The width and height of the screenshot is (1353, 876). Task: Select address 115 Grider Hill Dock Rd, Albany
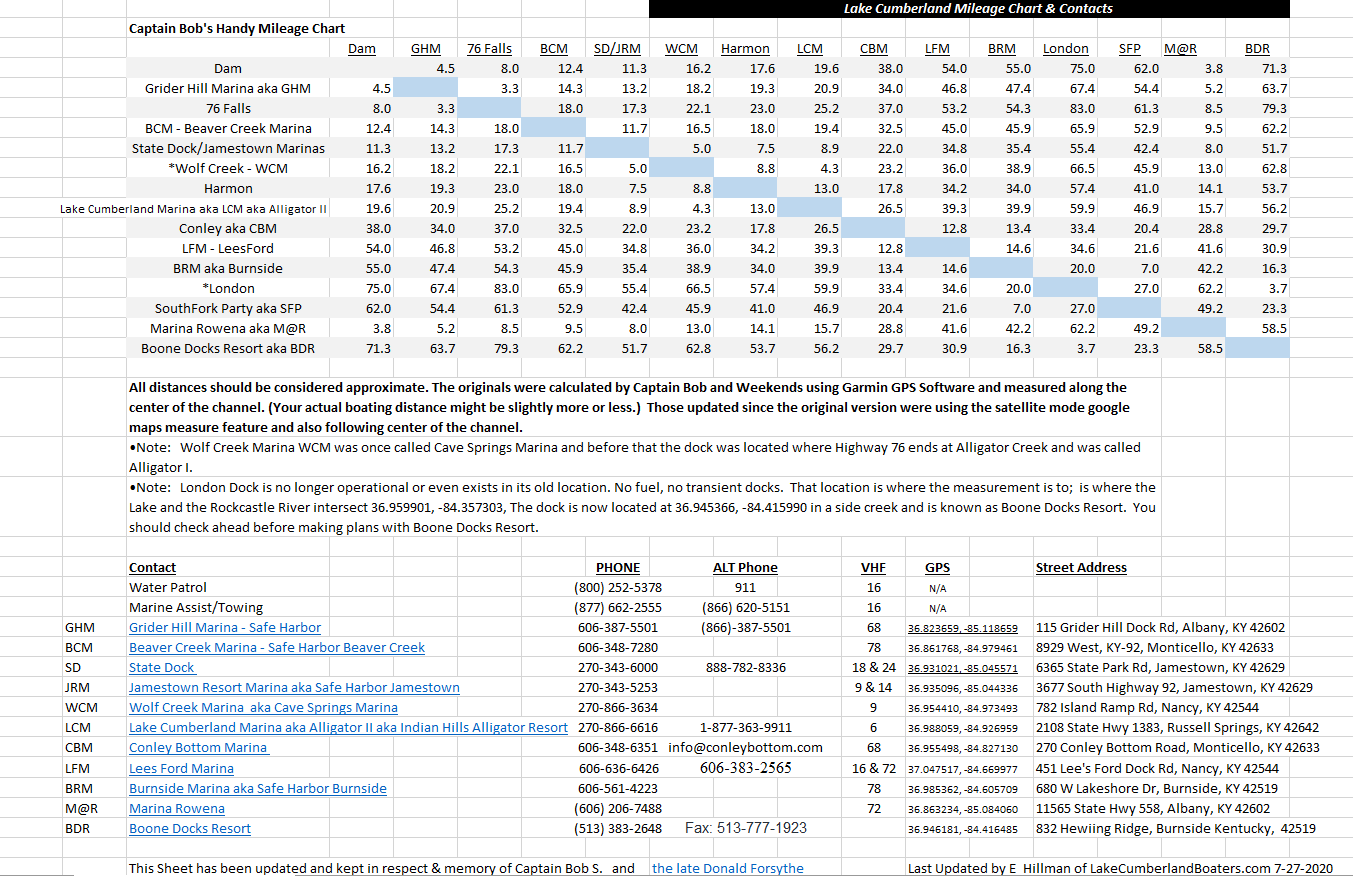pyautogui.click(x=1161, y=628)
